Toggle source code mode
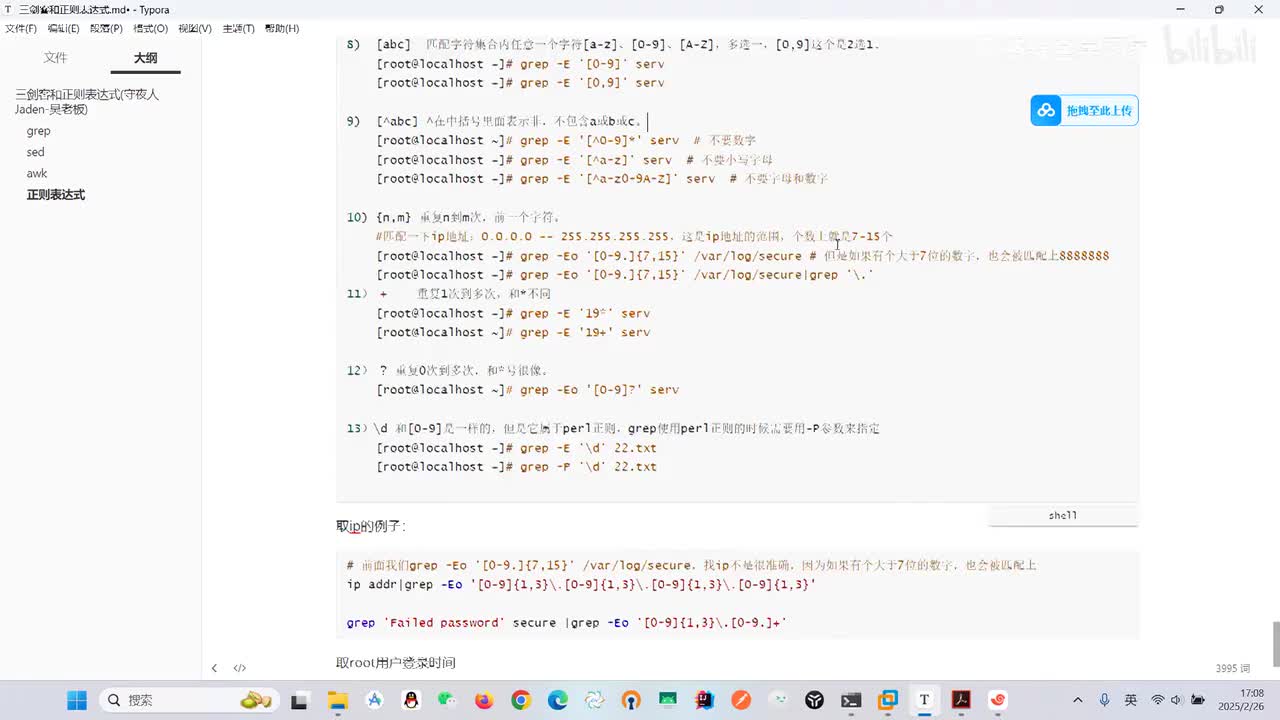 pyautogui.click(x=240, y=668)
